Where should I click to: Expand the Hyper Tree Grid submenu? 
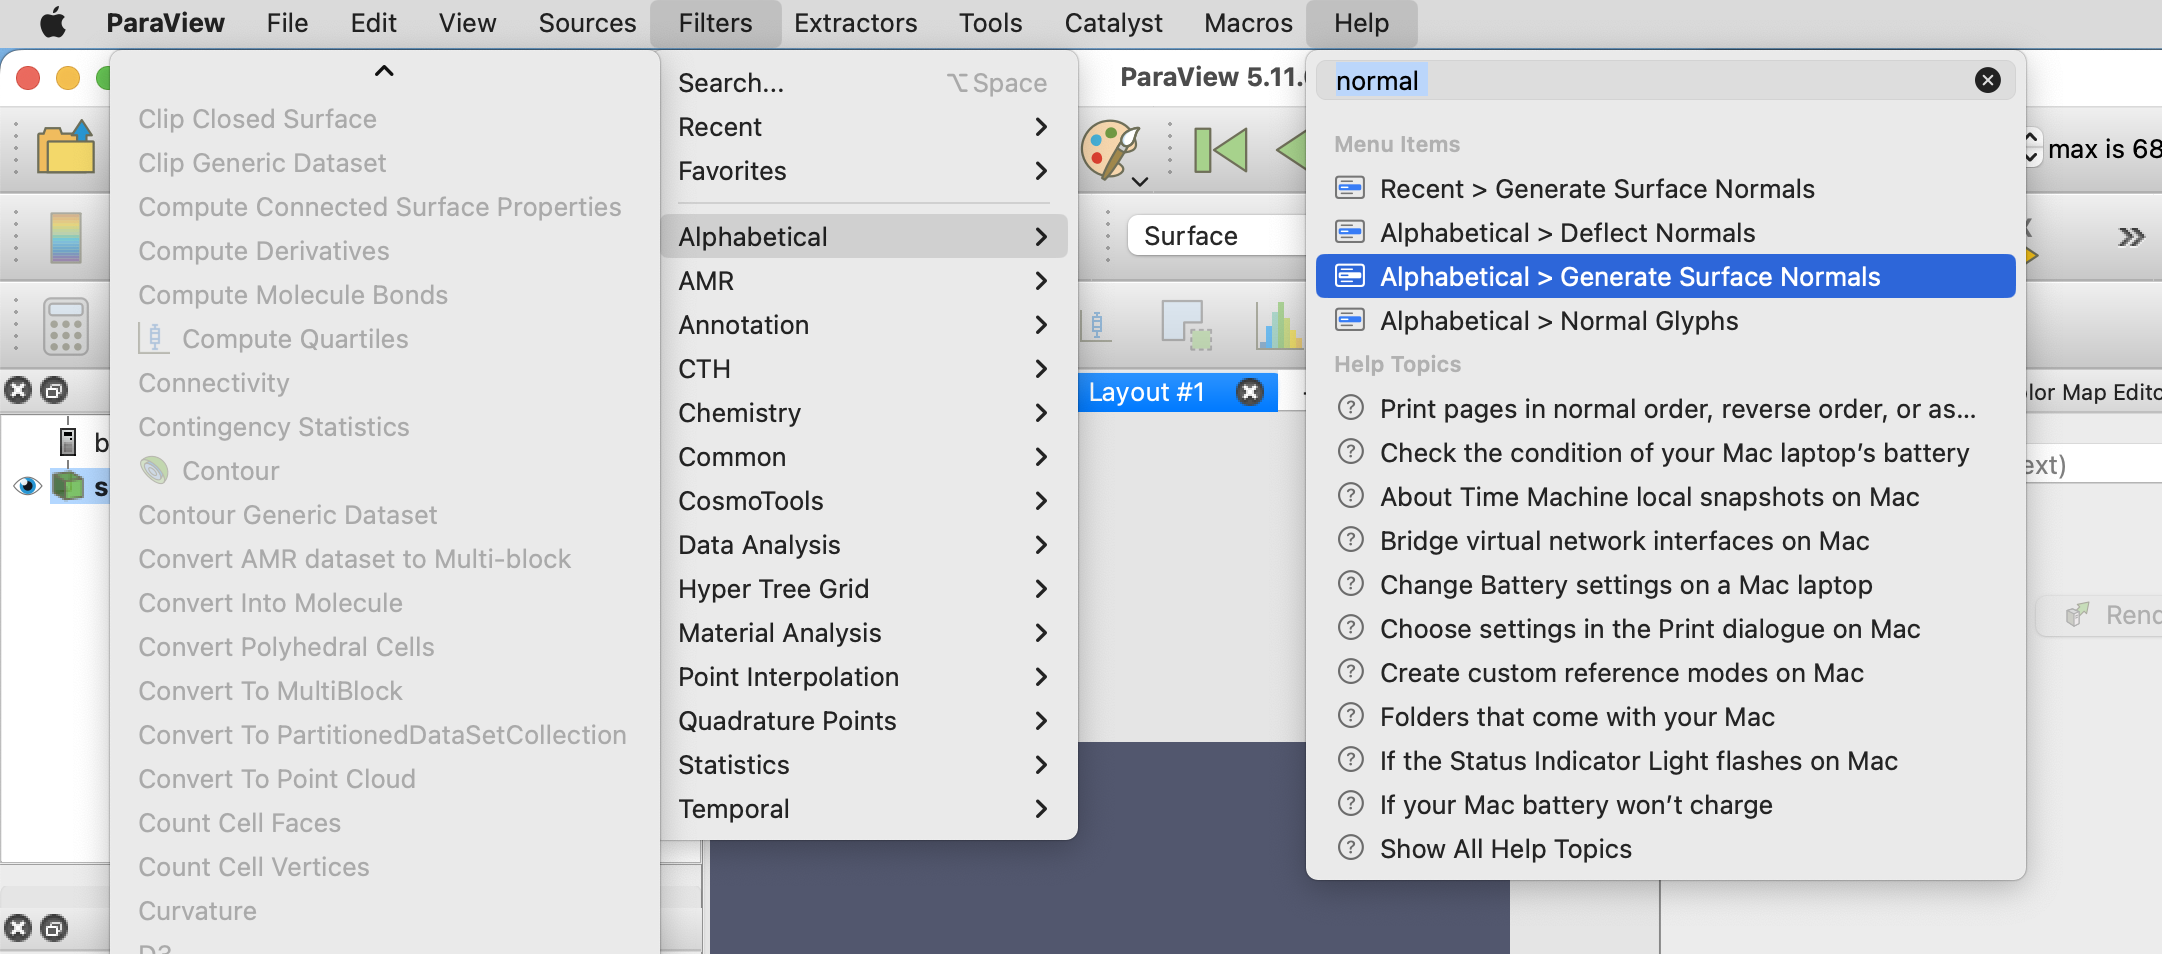(863, 589)
